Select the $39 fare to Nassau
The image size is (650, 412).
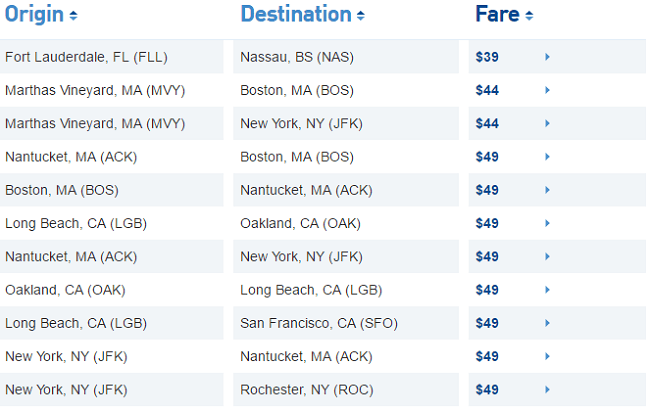pyautogui.click(x=487, y=57)
